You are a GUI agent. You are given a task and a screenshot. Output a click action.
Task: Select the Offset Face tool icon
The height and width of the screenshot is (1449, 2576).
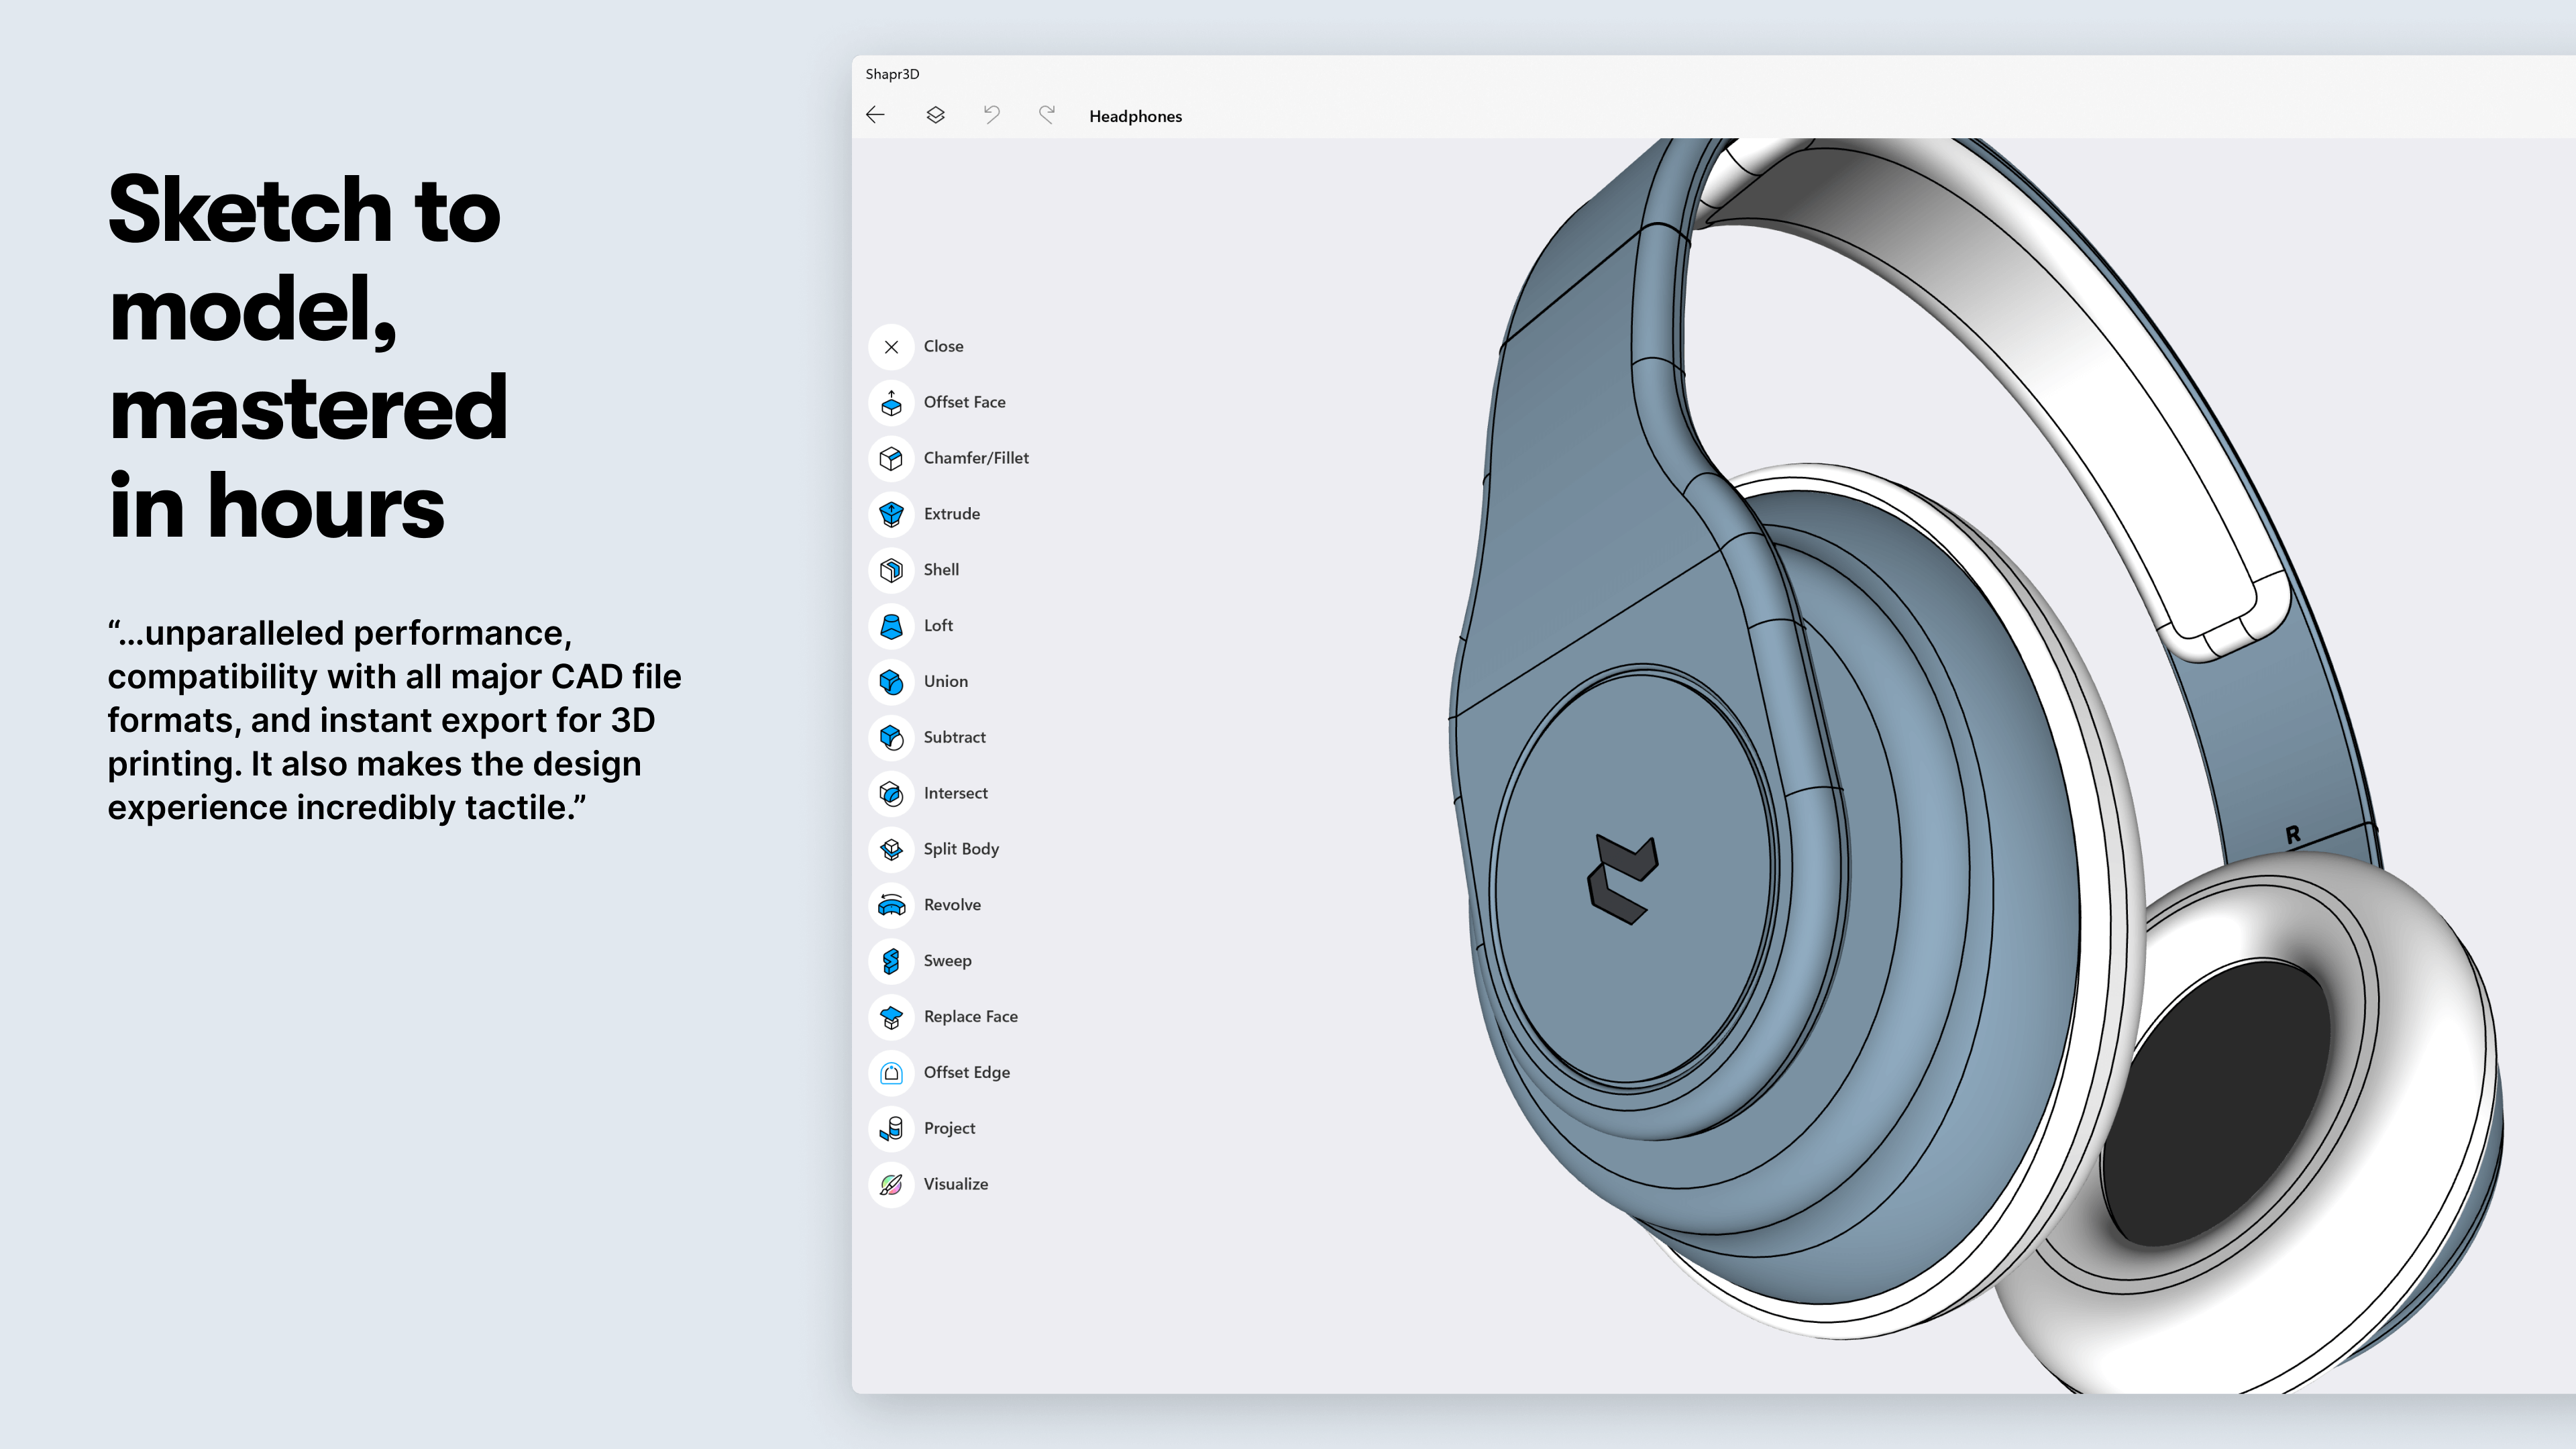[x=891, y=403]
